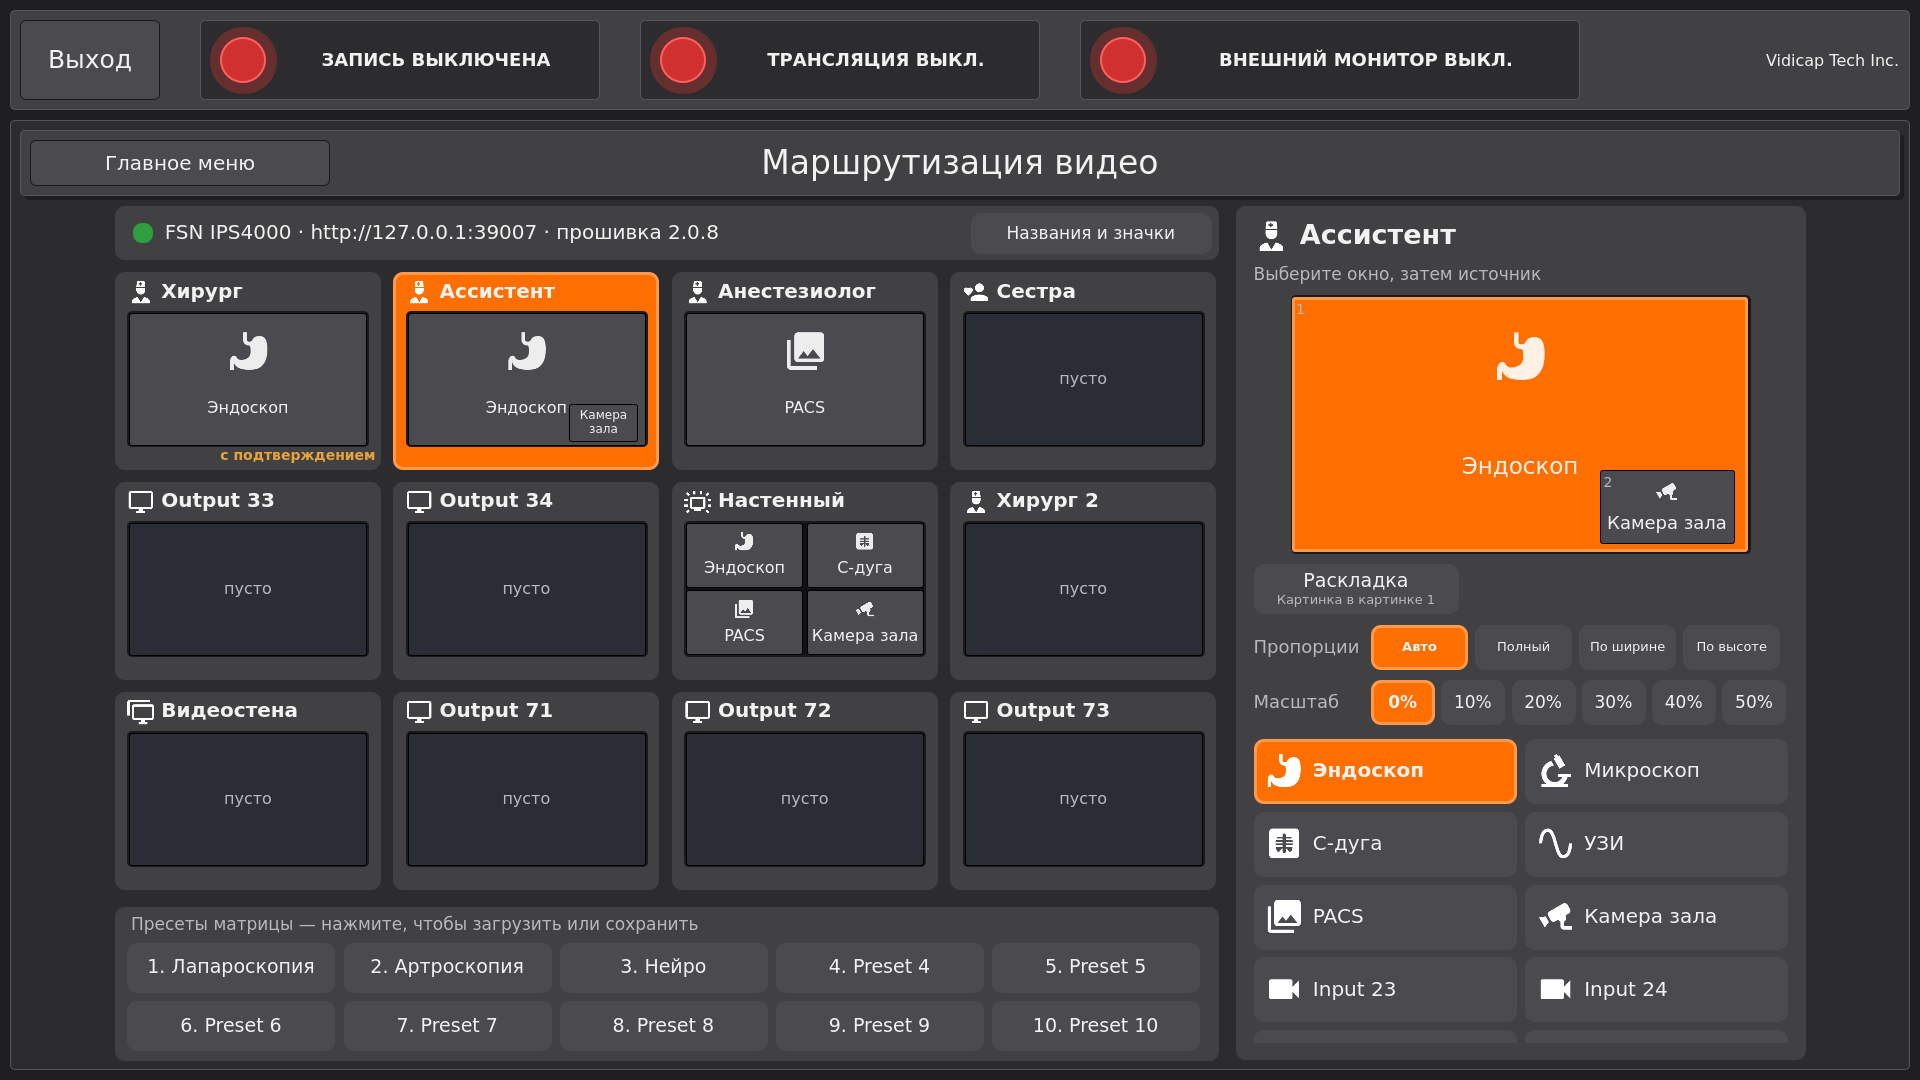
Task: Load preset 10. Preset 10
Action: 1095,1026
